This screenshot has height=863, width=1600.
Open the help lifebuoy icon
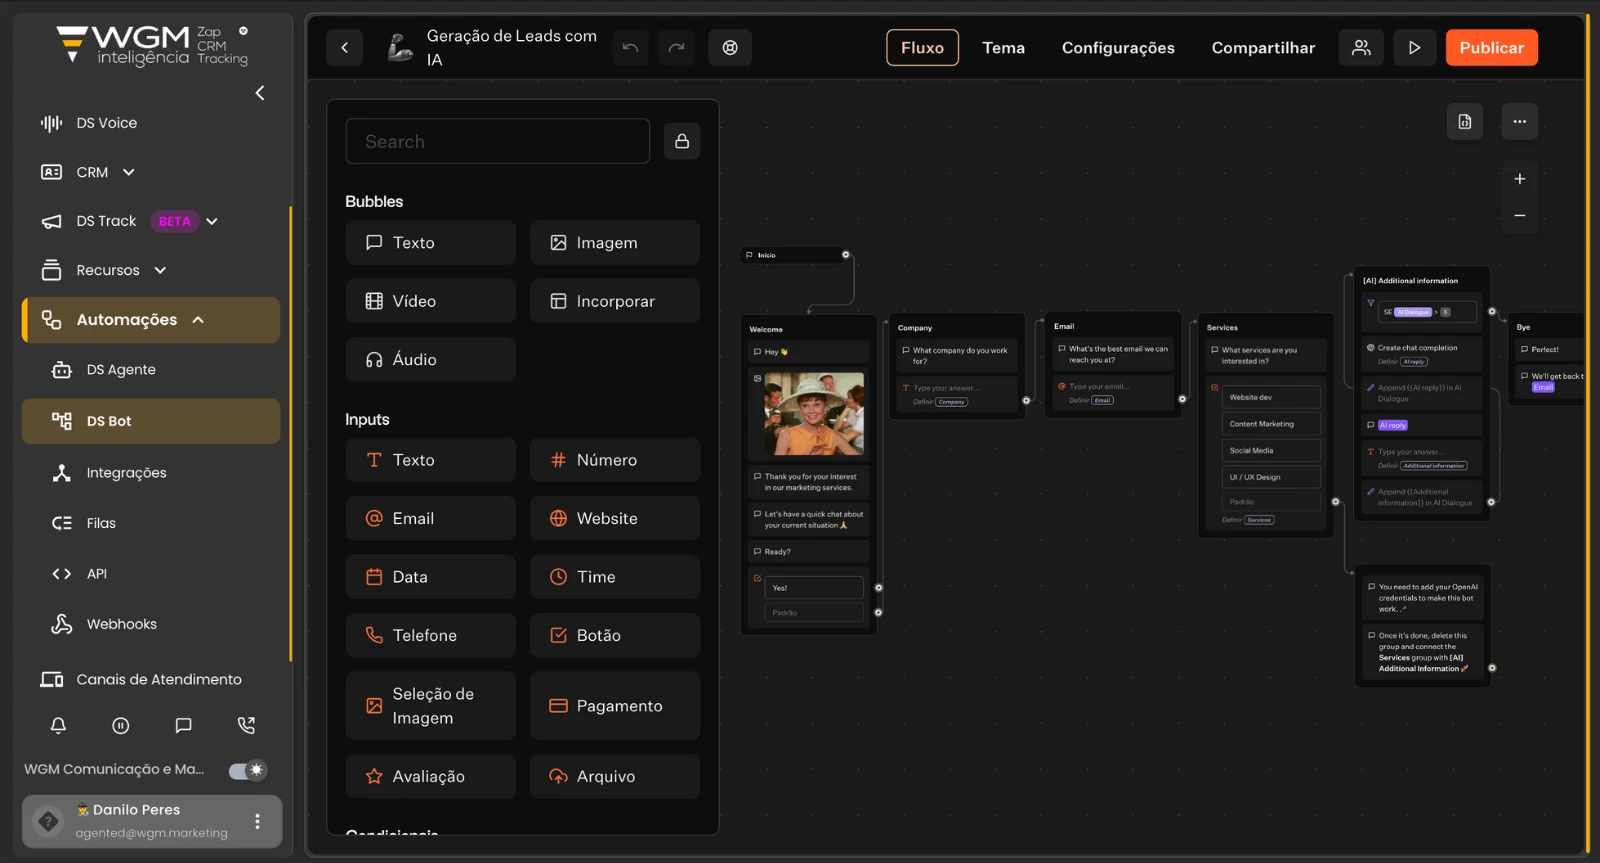tap(730, 47)
